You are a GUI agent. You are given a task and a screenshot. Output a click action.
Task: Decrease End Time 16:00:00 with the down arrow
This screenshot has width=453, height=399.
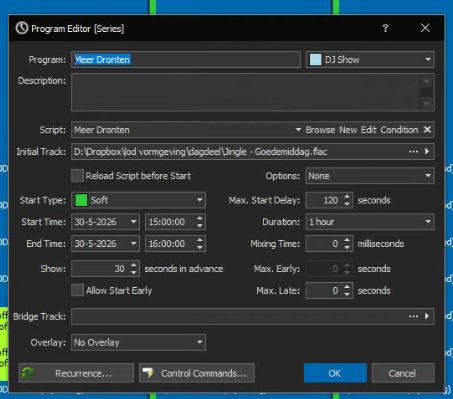click(x=200, y=247)
